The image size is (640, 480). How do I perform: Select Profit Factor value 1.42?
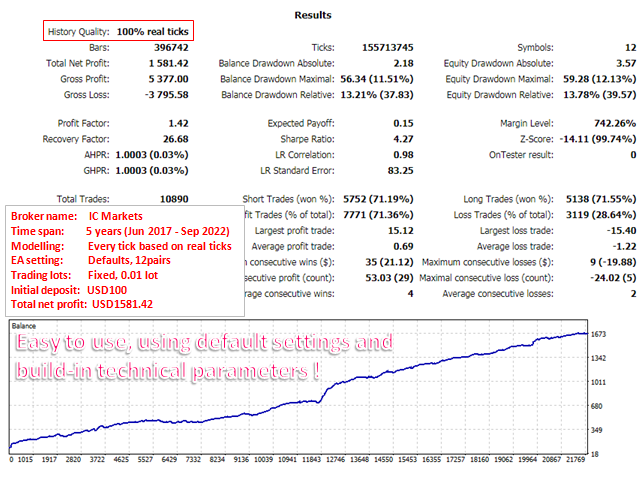178,123
